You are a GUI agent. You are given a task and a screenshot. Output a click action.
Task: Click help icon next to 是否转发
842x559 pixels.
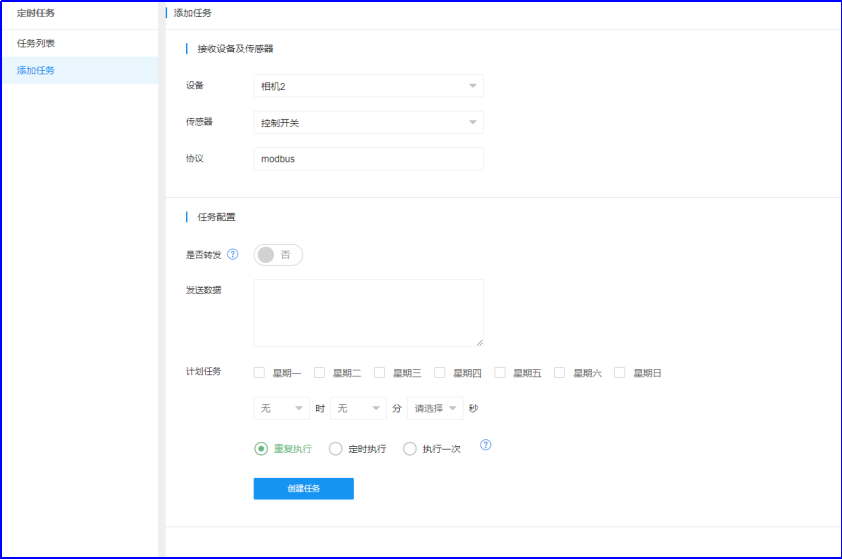coord(233,255)
